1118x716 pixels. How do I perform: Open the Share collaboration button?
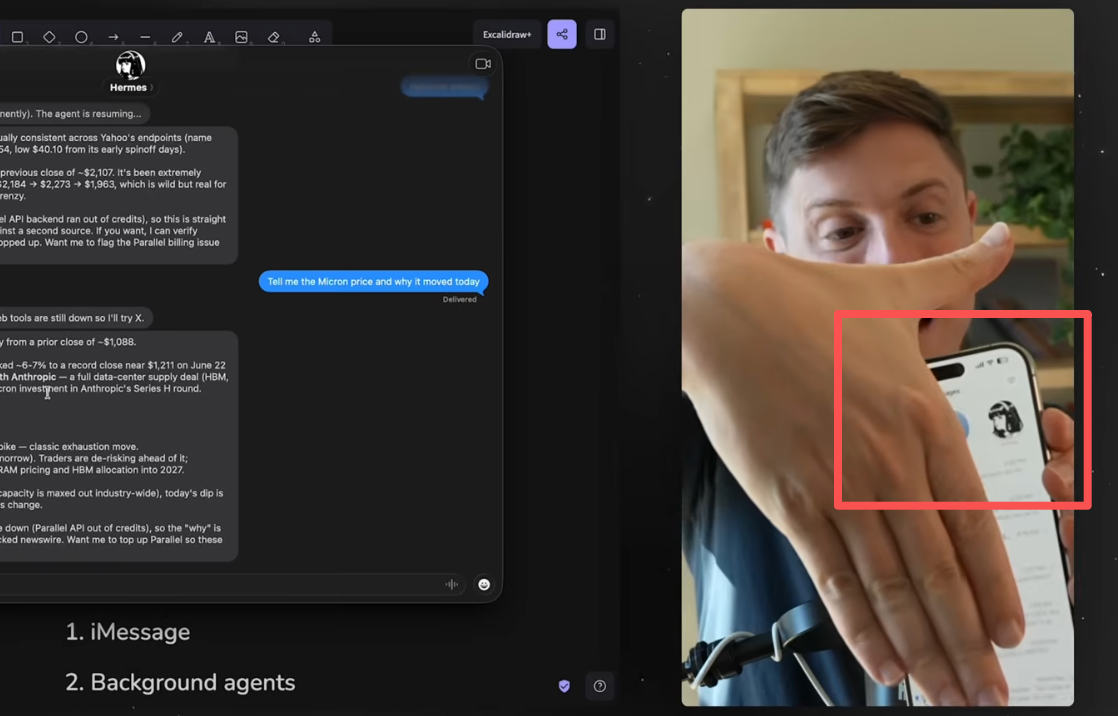click(562, 34)
